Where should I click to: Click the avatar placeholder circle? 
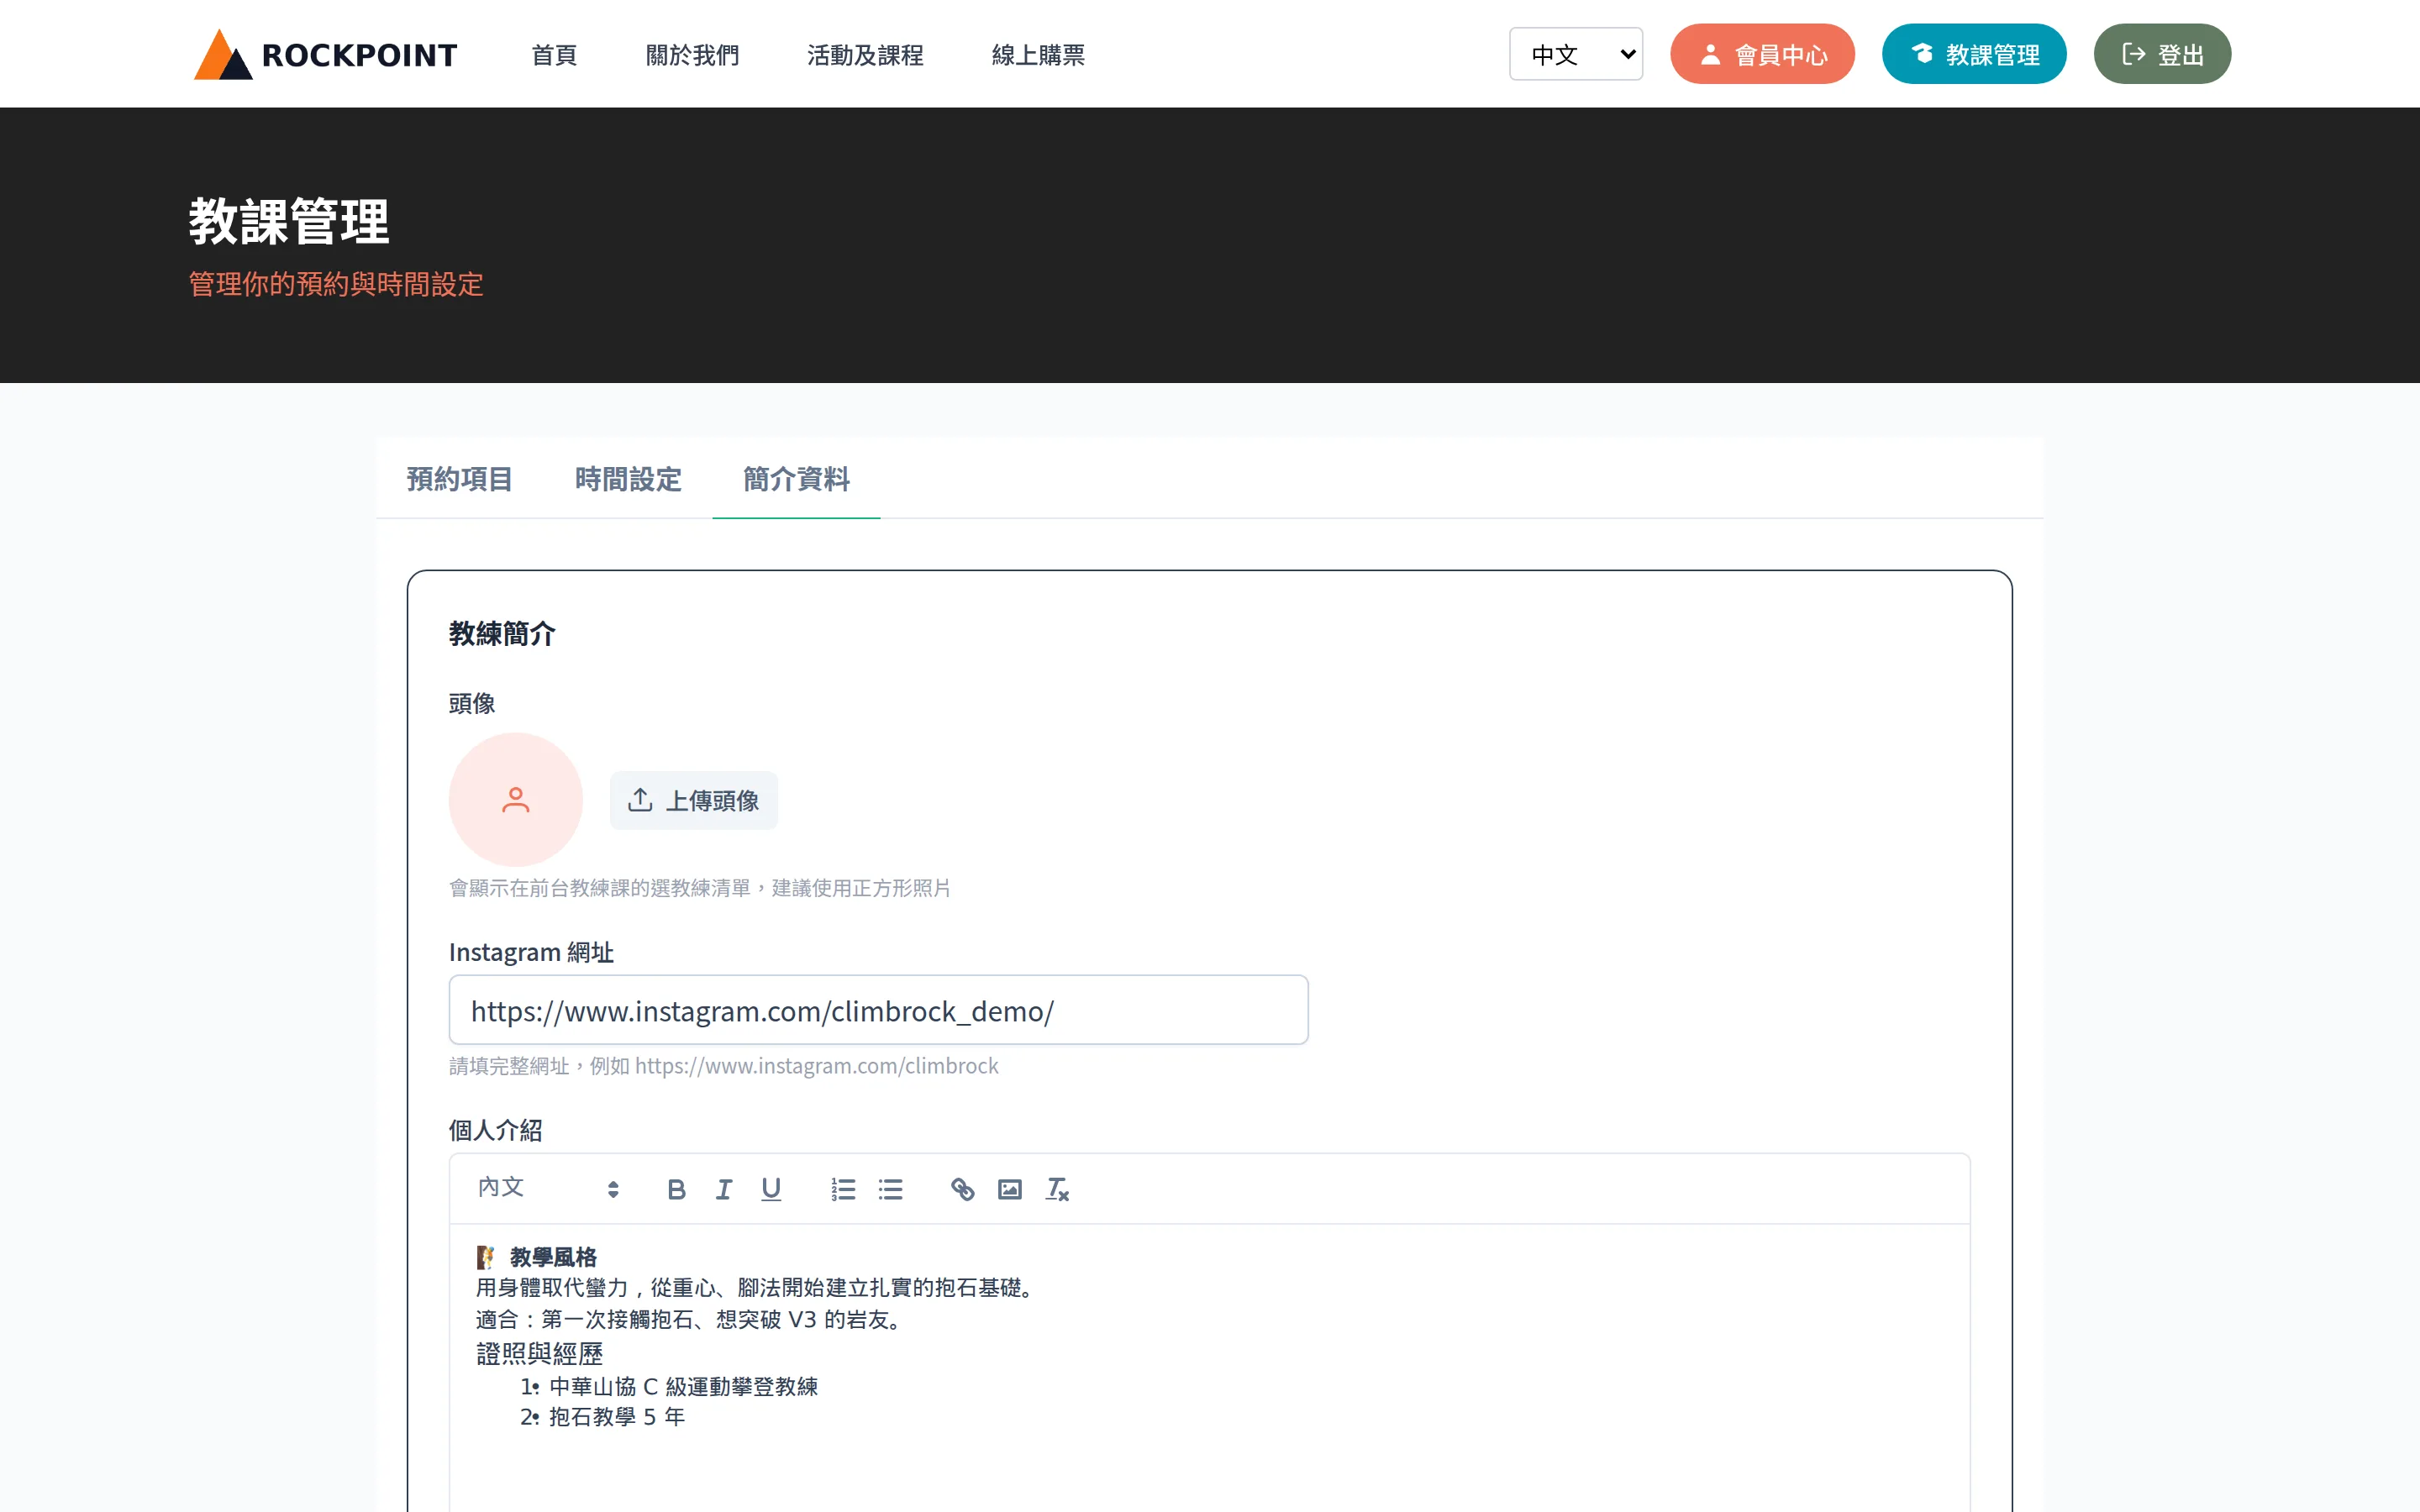point(515,799)
